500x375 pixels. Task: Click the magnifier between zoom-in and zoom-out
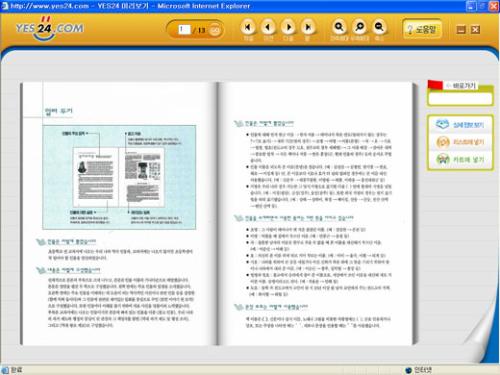(x=359, y=27)
